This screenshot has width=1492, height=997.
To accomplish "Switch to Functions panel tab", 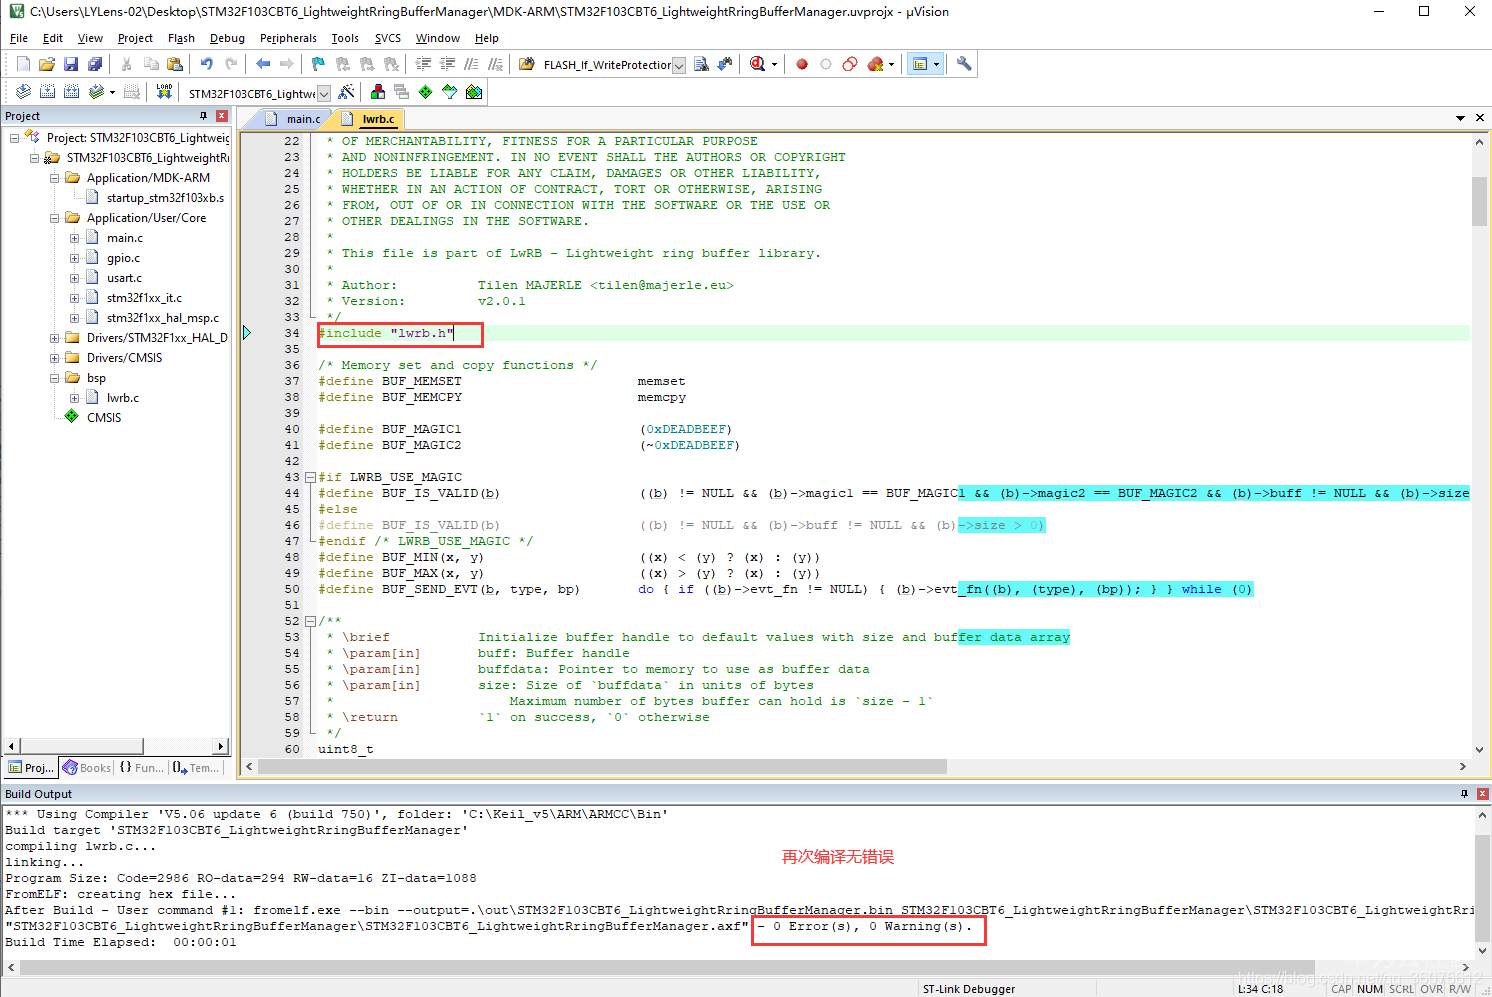I will (x=142, y=768).
